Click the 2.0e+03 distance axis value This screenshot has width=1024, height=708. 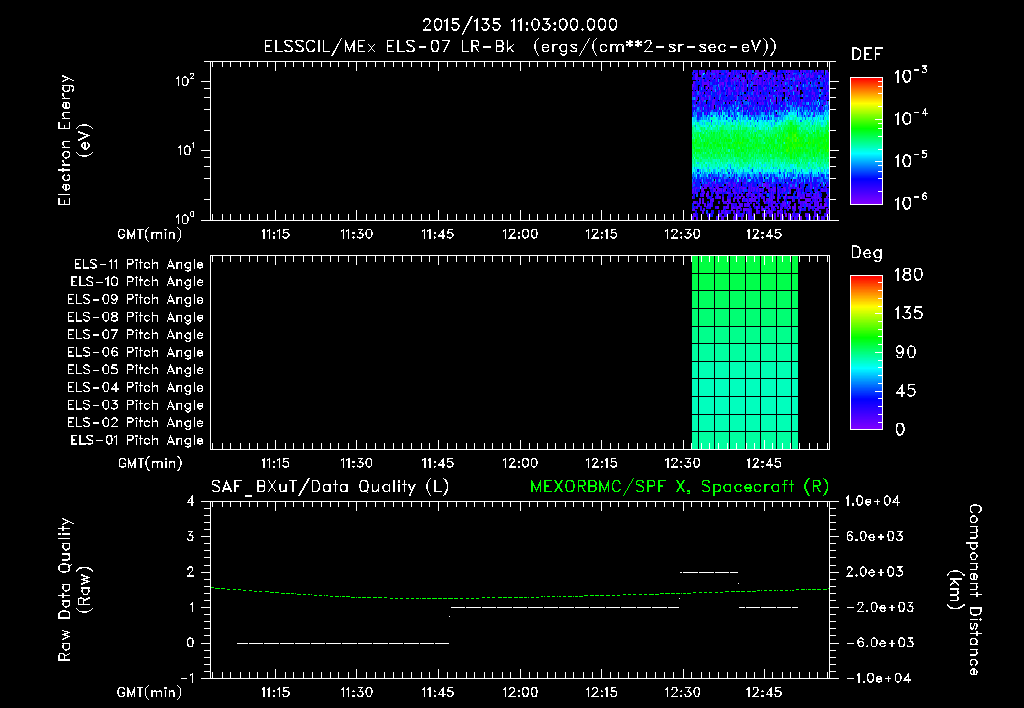875,572
